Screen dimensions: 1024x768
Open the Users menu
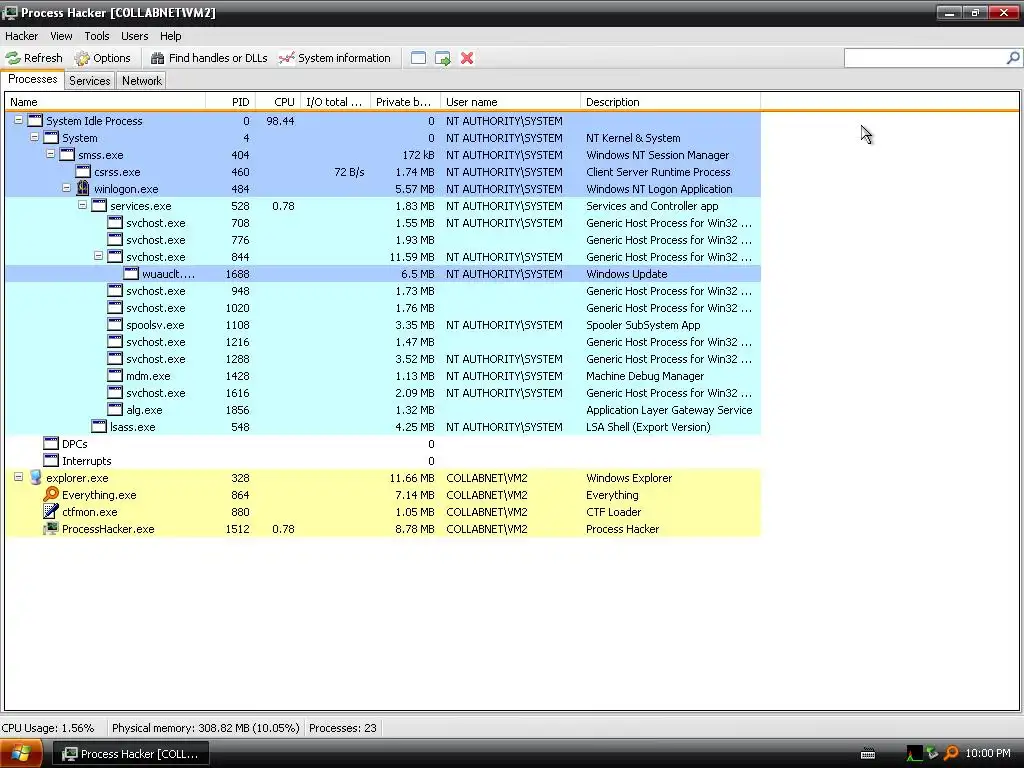(135, 36)
